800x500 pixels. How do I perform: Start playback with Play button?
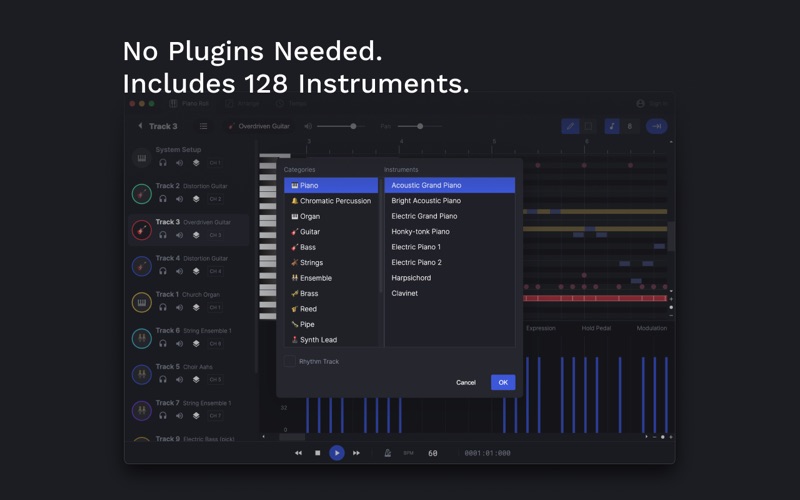337,453
